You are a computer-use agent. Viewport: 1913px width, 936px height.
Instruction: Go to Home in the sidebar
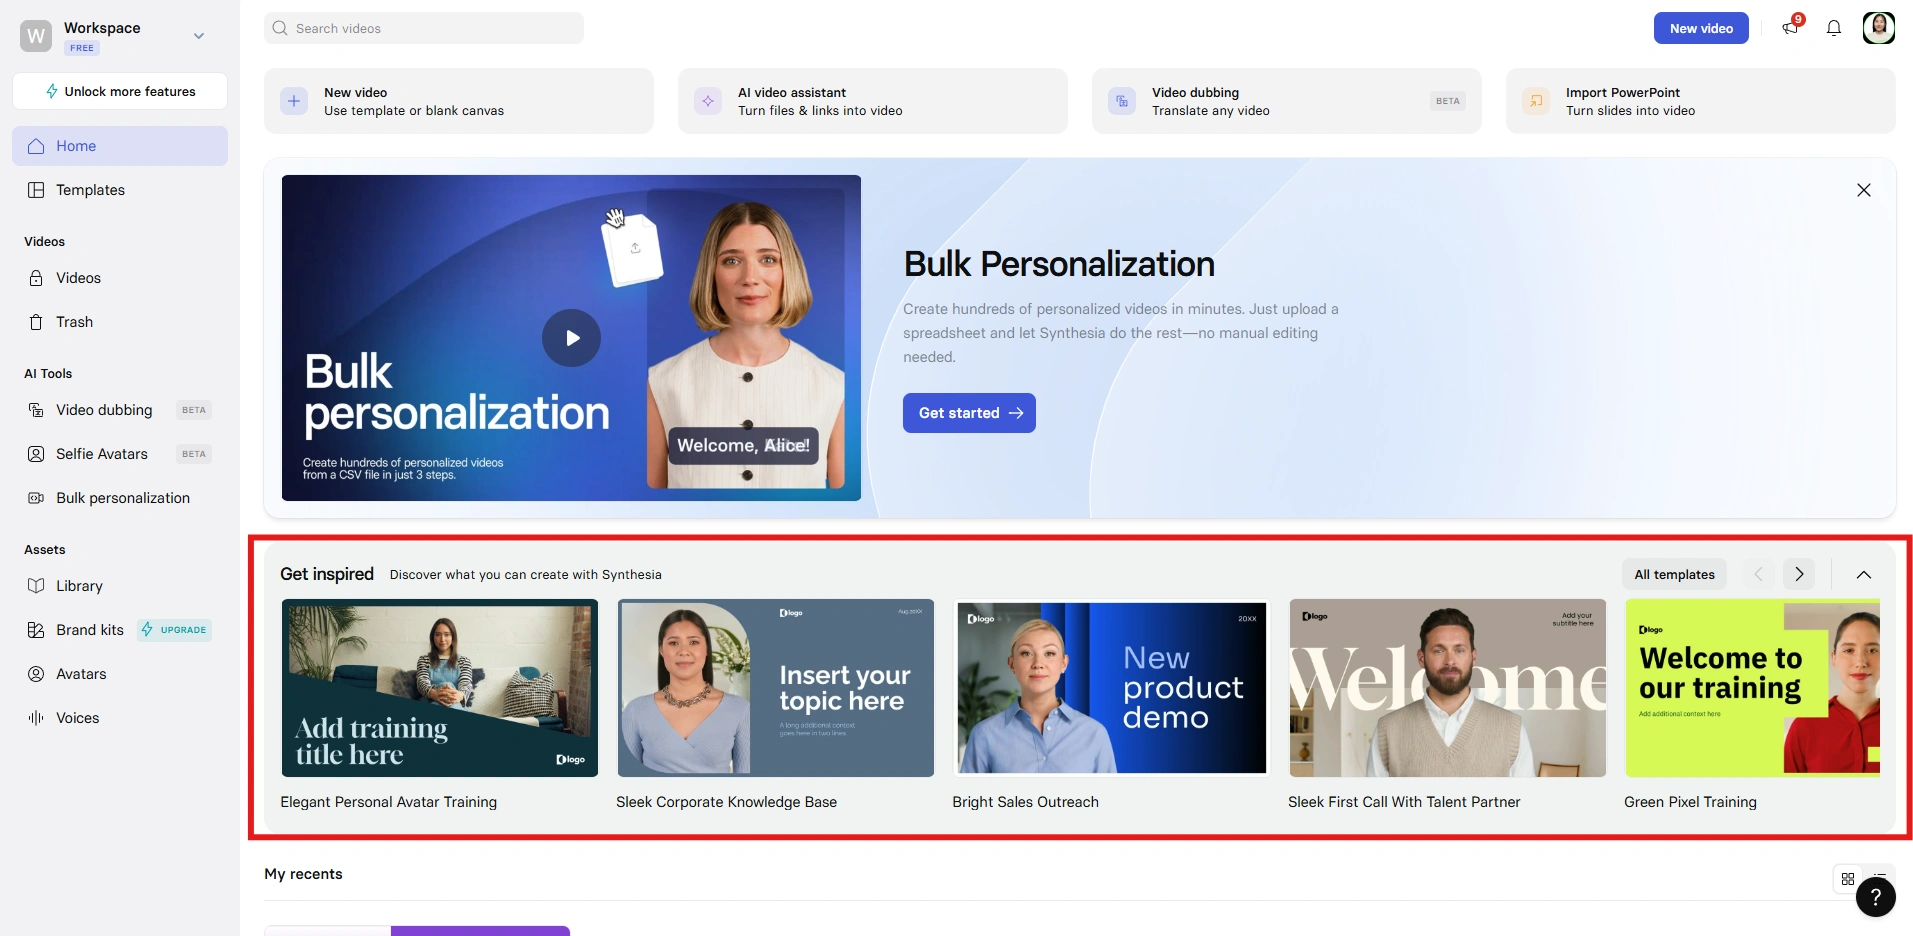pyautogui.click(x=120, y=146)
